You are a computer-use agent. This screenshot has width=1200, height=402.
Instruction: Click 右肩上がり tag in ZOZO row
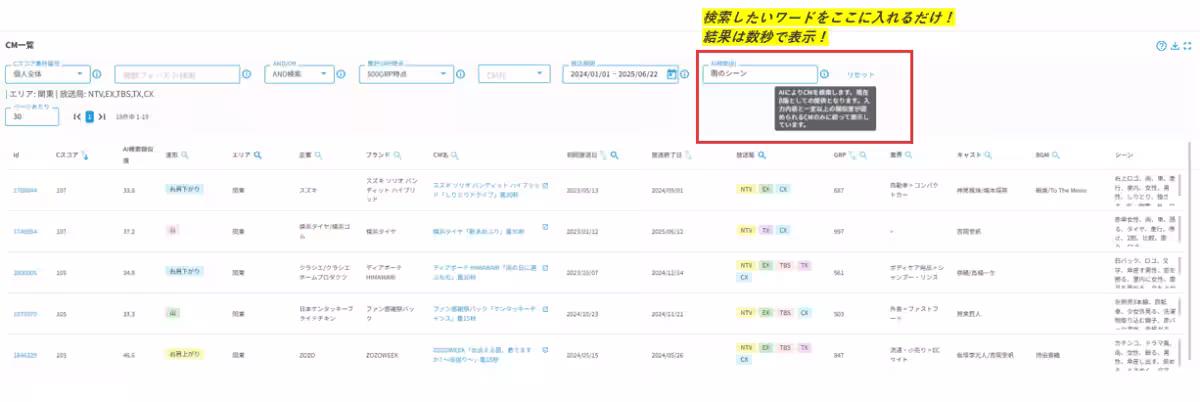(x=185, y=353)
